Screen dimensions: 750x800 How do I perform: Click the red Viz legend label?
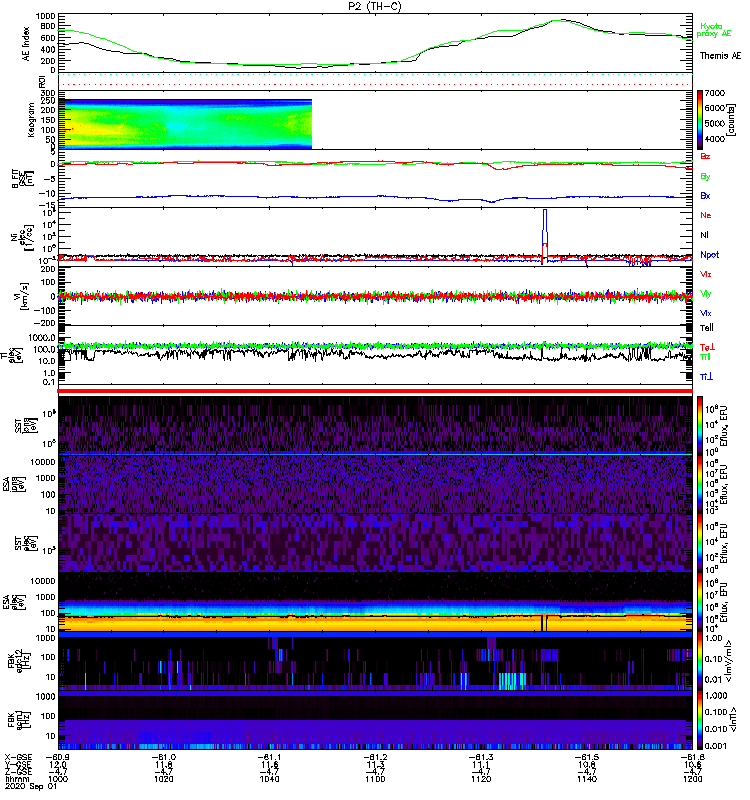click(x=706, y=274)
